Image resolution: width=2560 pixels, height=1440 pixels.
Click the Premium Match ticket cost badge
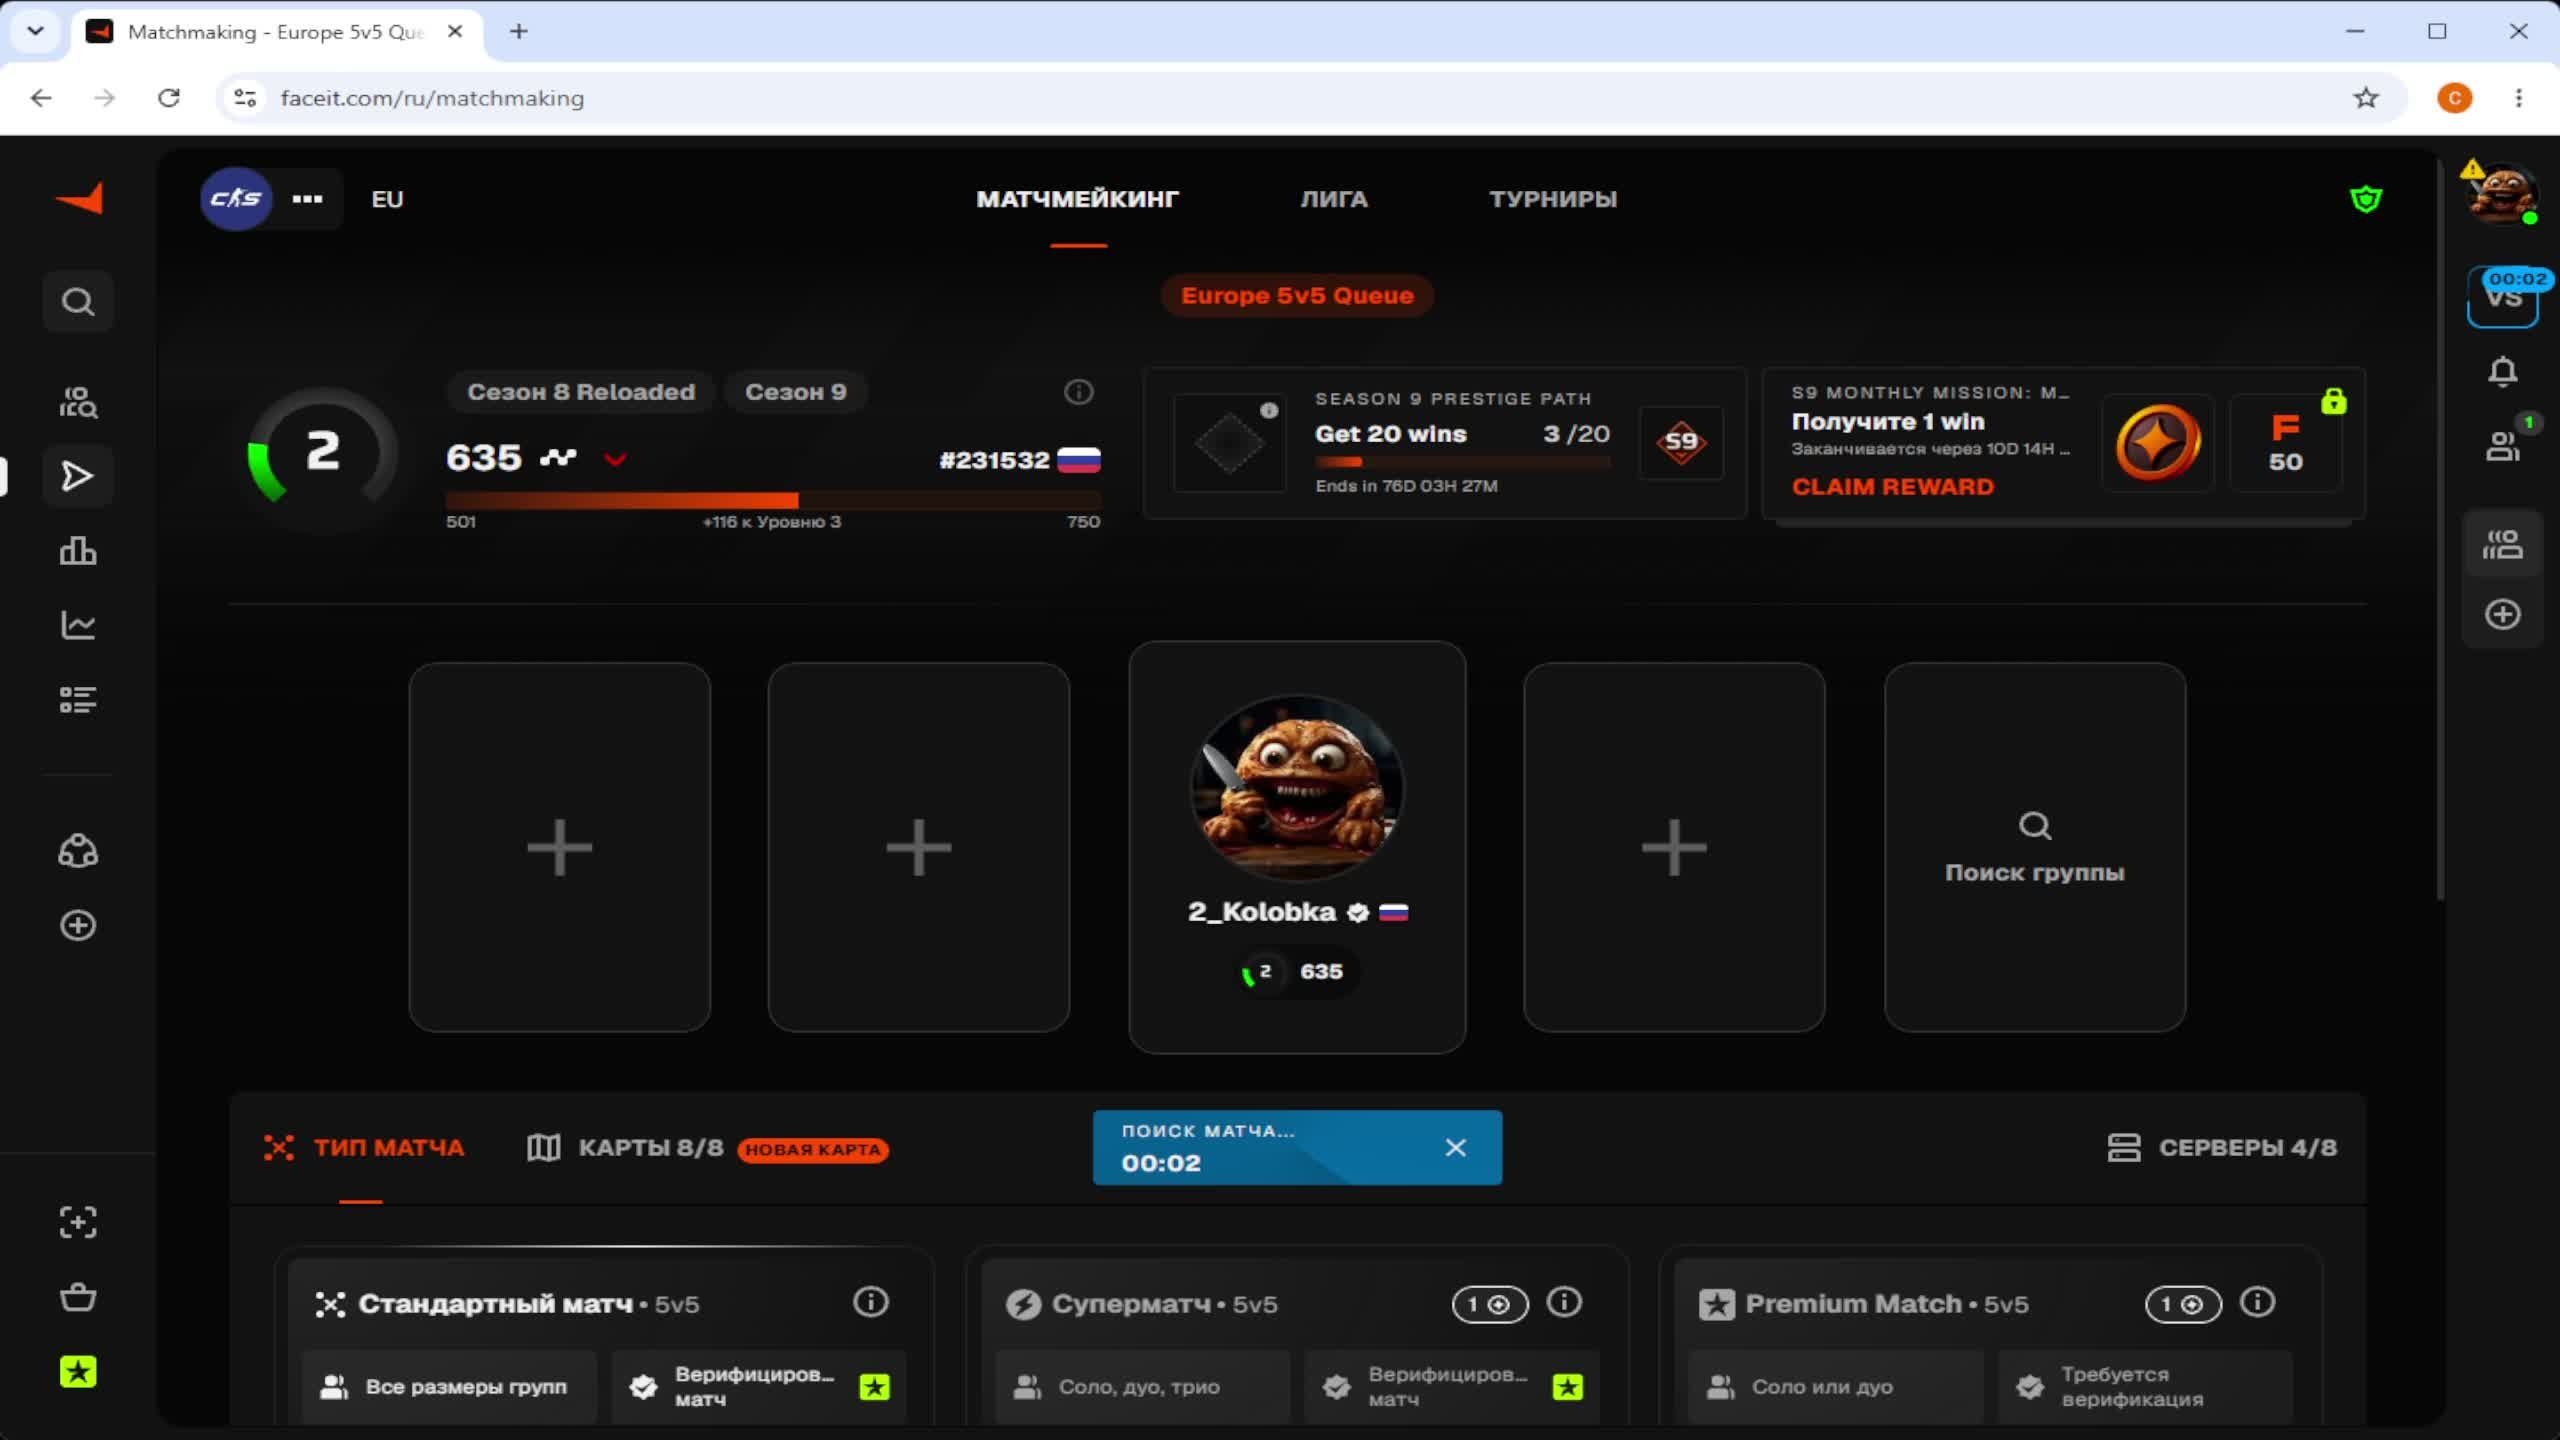coord(2183,1304)
